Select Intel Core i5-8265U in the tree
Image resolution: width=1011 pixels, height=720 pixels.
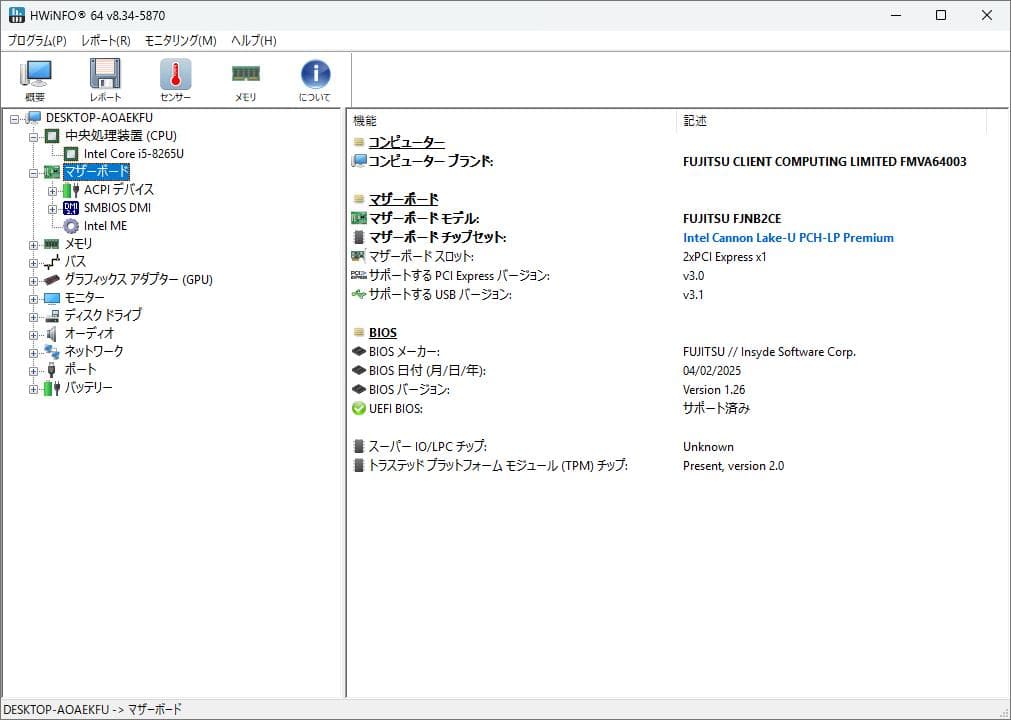(133, 154)
